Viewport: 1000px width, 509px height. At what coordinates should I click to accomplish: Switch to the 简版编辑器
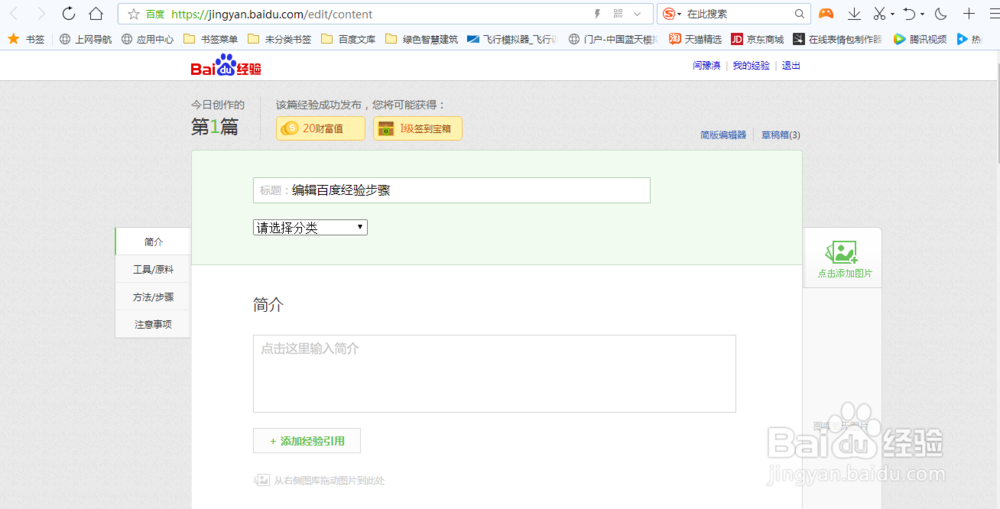pos(723,135)
